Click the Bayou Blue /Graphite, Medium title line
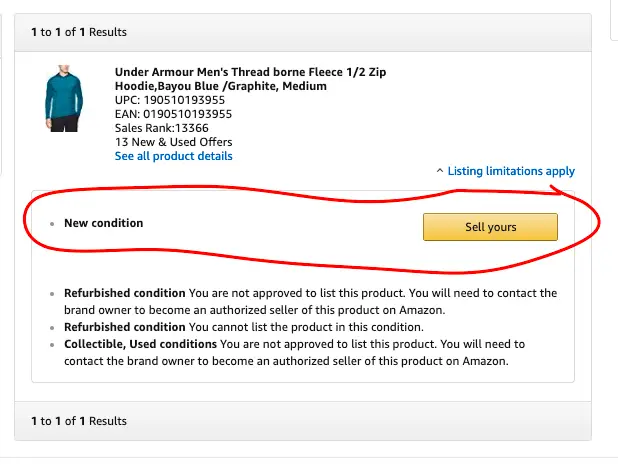Screen dimensions: 618x465 220,86
